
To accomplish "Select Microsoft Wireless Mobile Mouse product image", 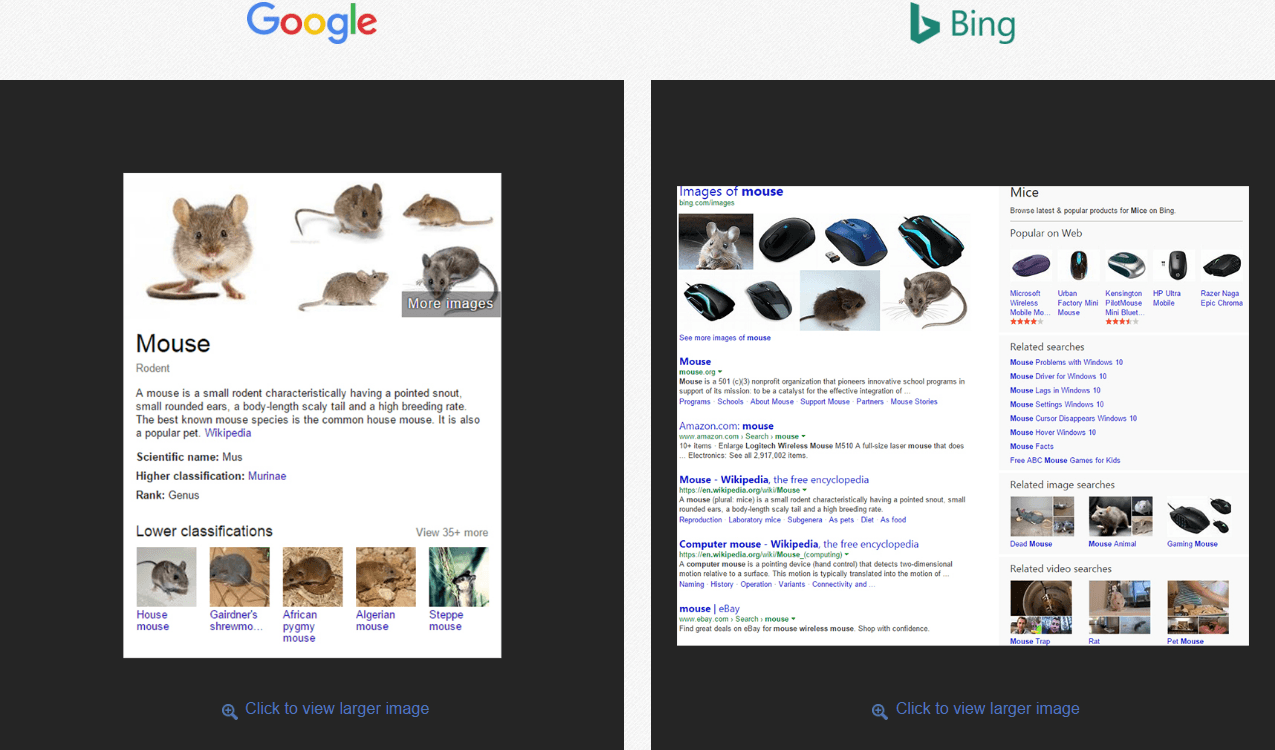I will tap(1030, 266).
